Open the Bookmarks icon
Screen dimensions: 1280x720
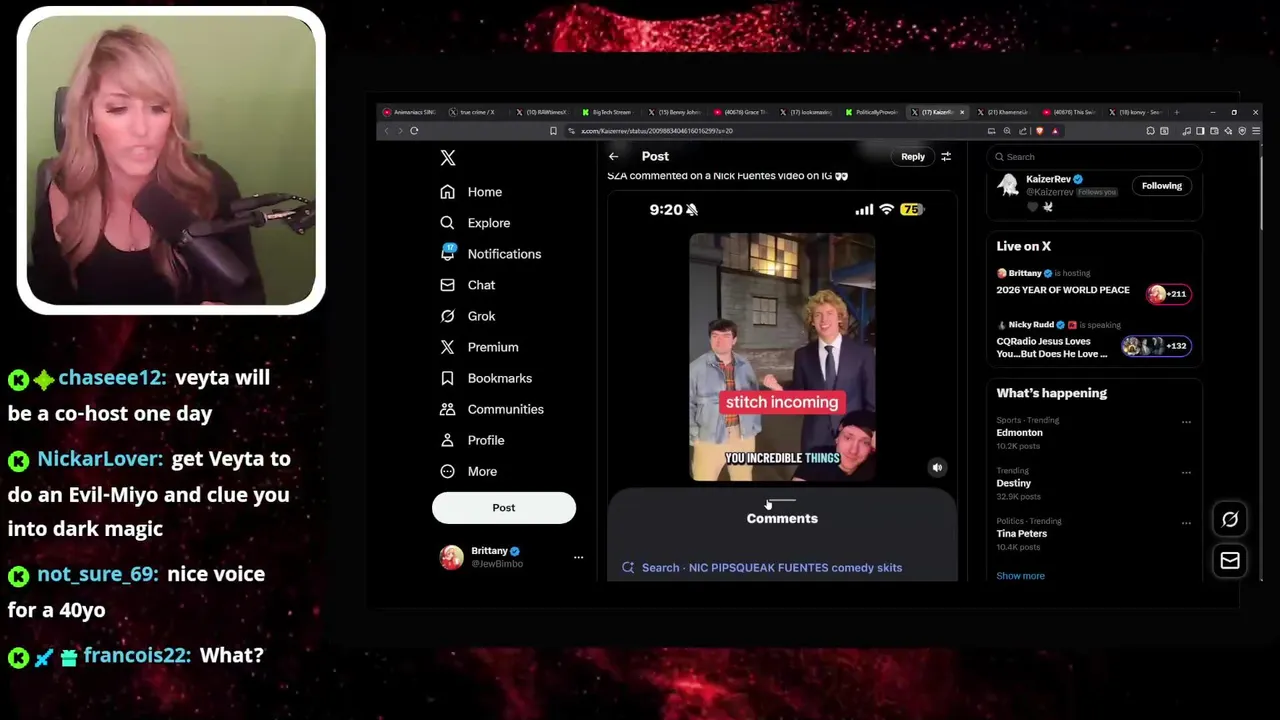447,378
